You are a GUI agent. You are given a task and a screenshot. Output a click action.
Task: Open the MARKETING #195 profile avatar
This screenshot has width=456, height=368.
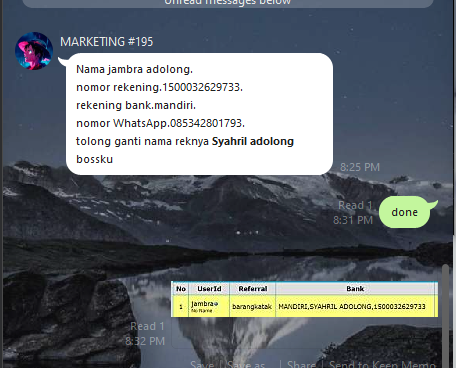34,51
